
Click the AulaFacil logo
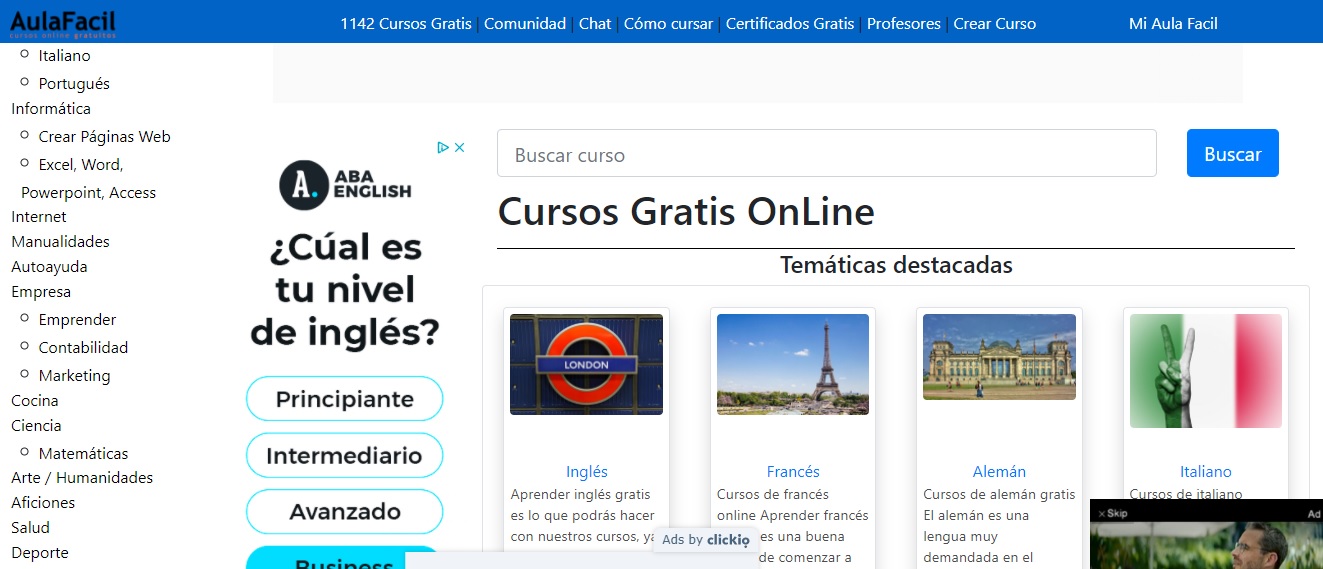click(62, 22)
